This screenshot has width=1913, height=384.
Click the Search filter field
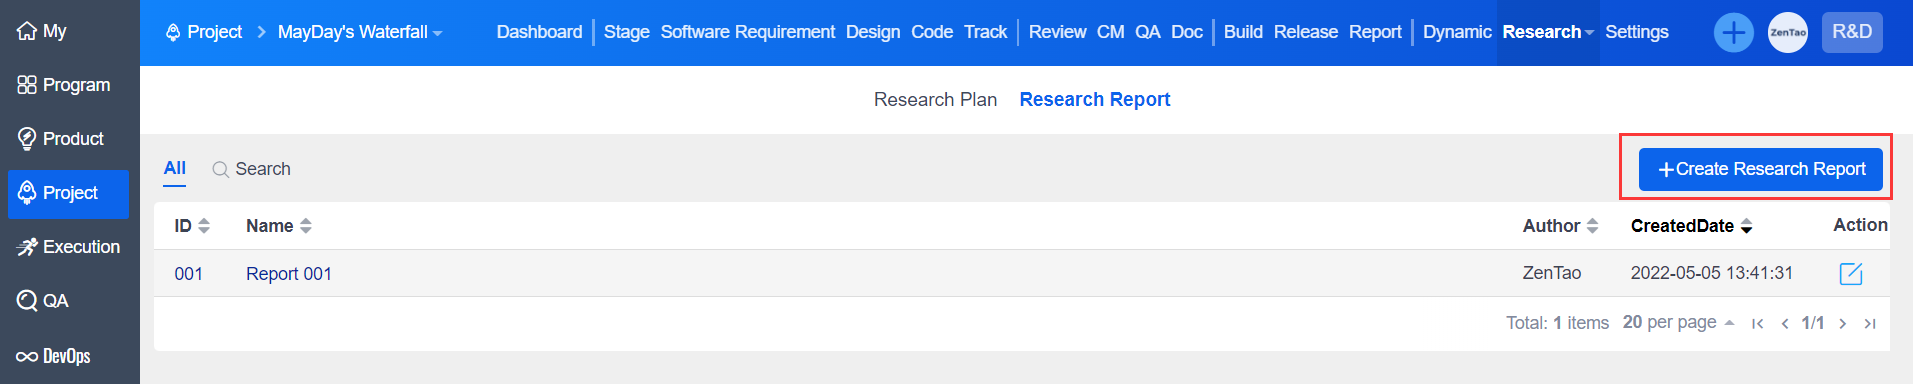252,169
